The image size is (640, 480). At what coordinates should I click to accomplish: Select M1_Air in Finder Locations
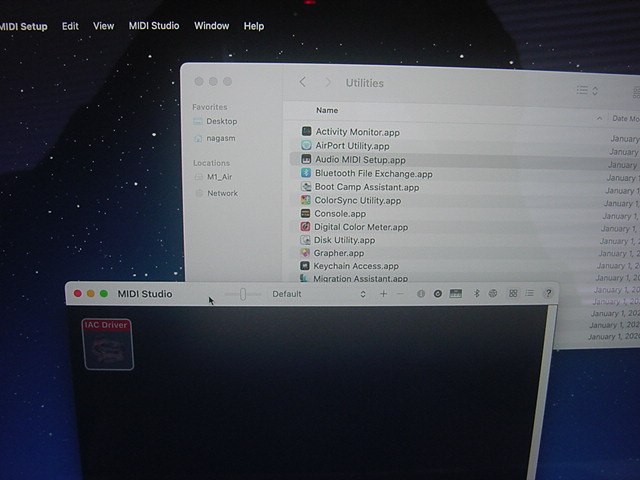click(213, 177)
